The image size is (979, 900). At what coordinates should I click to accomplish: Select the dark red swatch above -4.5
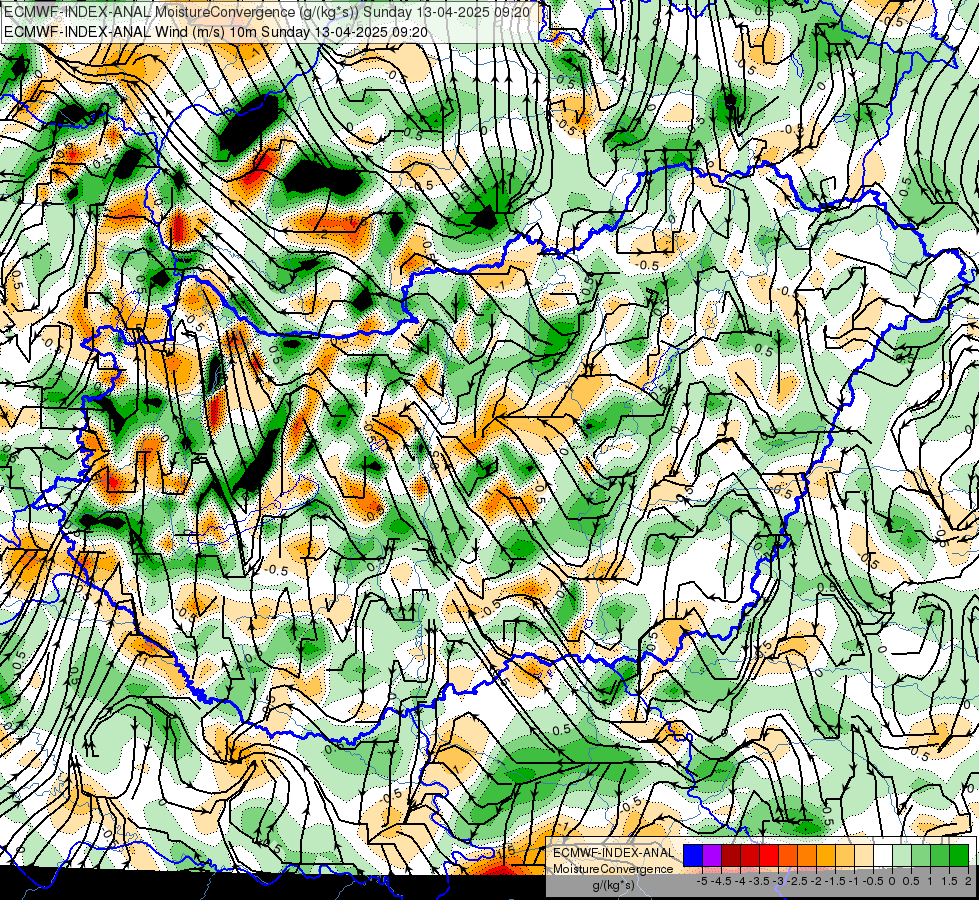pos(731,855)
